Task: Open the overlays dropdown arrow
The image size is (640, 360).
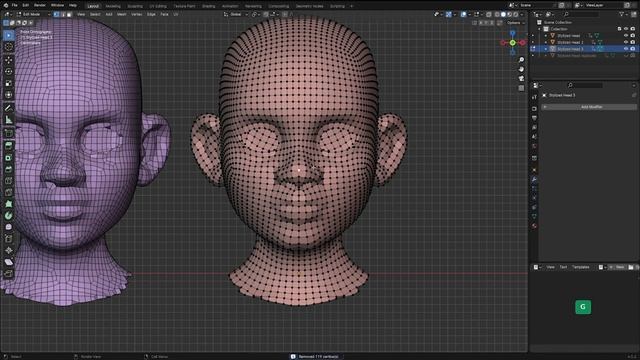Action: [469, 14]
